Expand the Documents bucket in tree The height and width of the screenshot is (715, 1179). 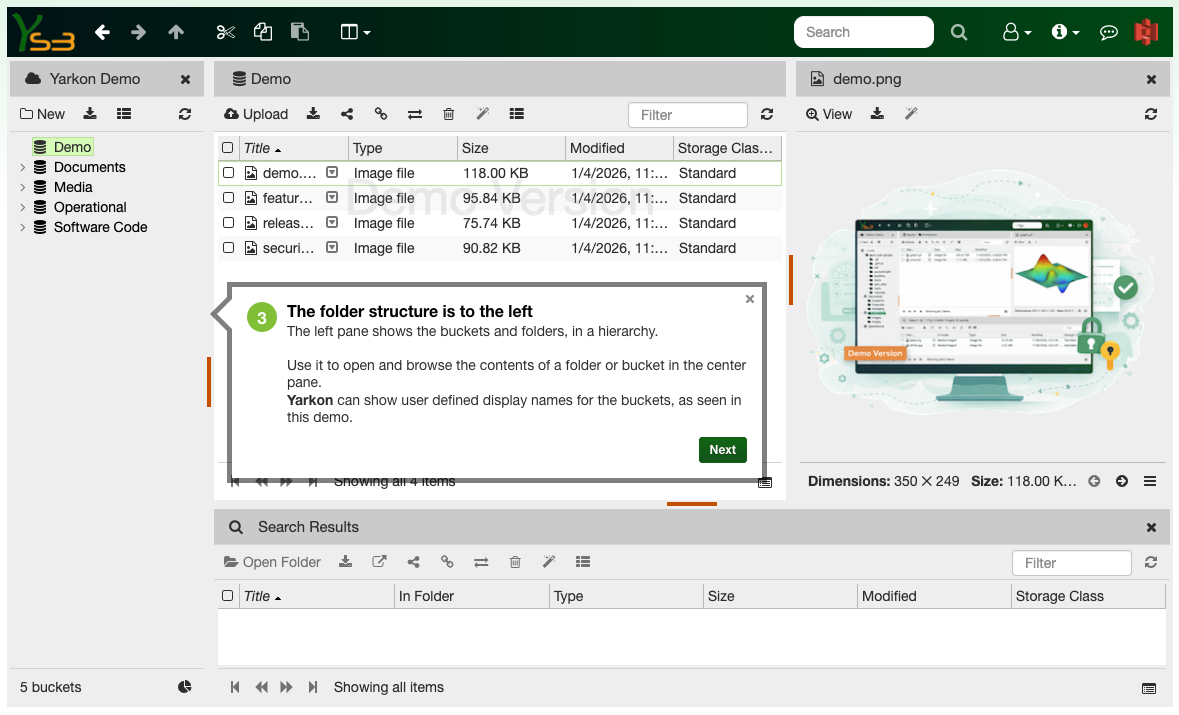[x=23, y=168]
